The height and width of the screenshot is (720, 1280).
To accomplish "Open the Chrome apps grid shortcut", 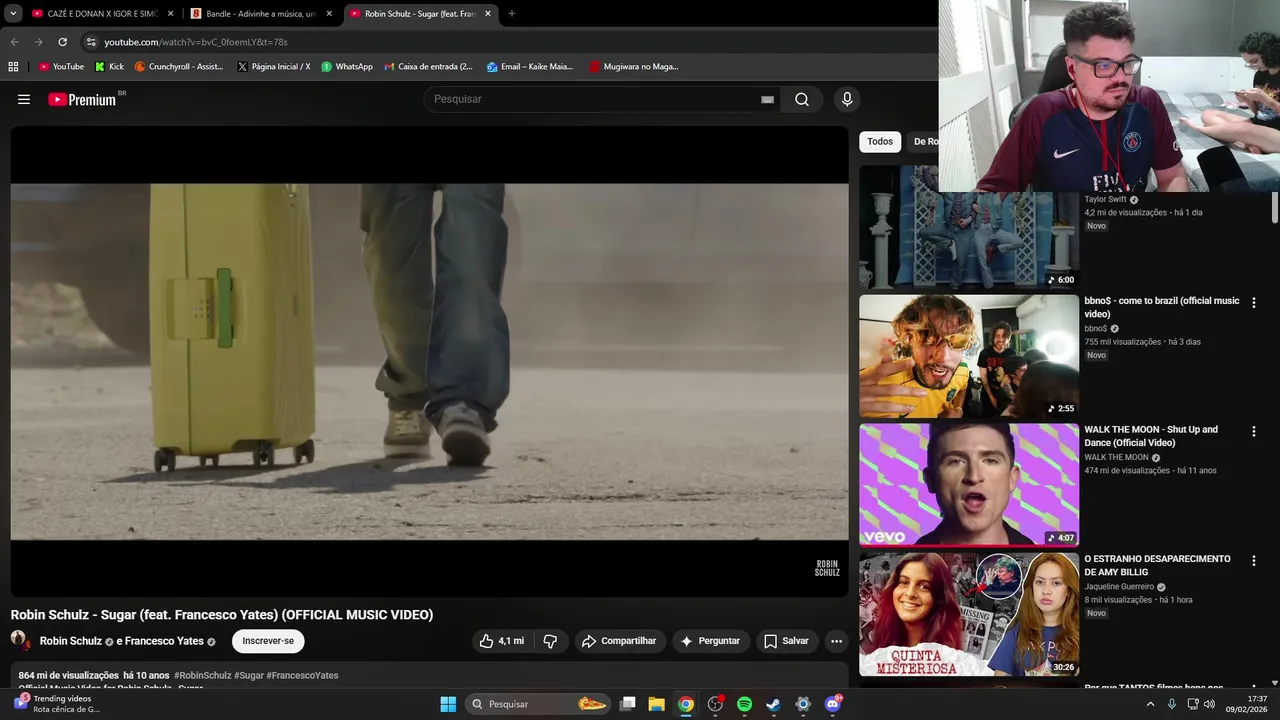I will click(x=13, y=67).
